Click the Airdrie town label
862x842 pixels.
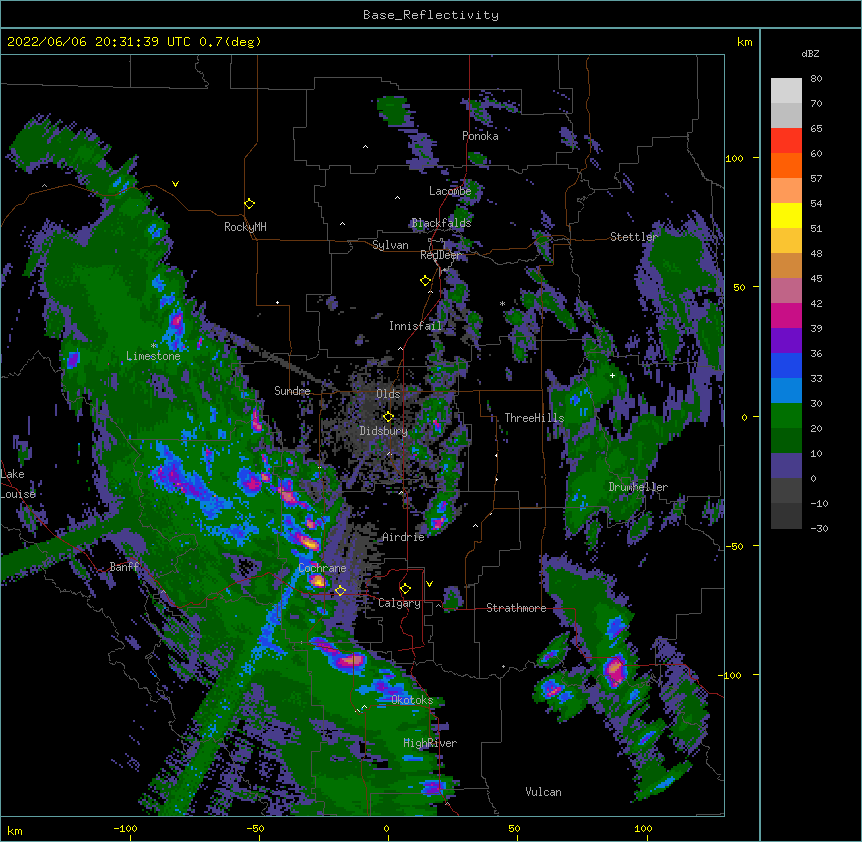(404, 537)
